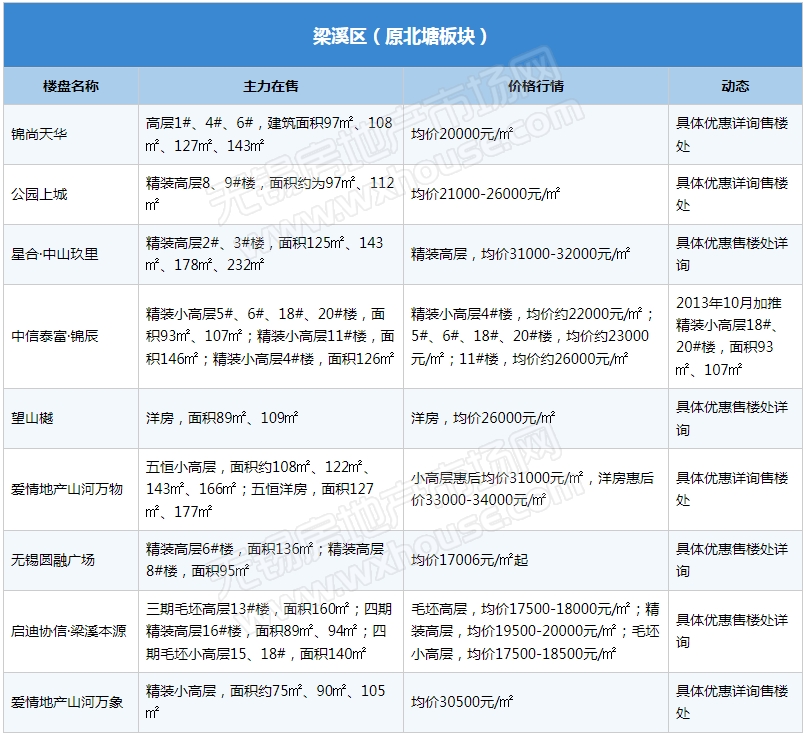Select the 山河万象 price "均价30500元/㎡"
Viewport: 806px width, 738px height.
click(462, 702)
